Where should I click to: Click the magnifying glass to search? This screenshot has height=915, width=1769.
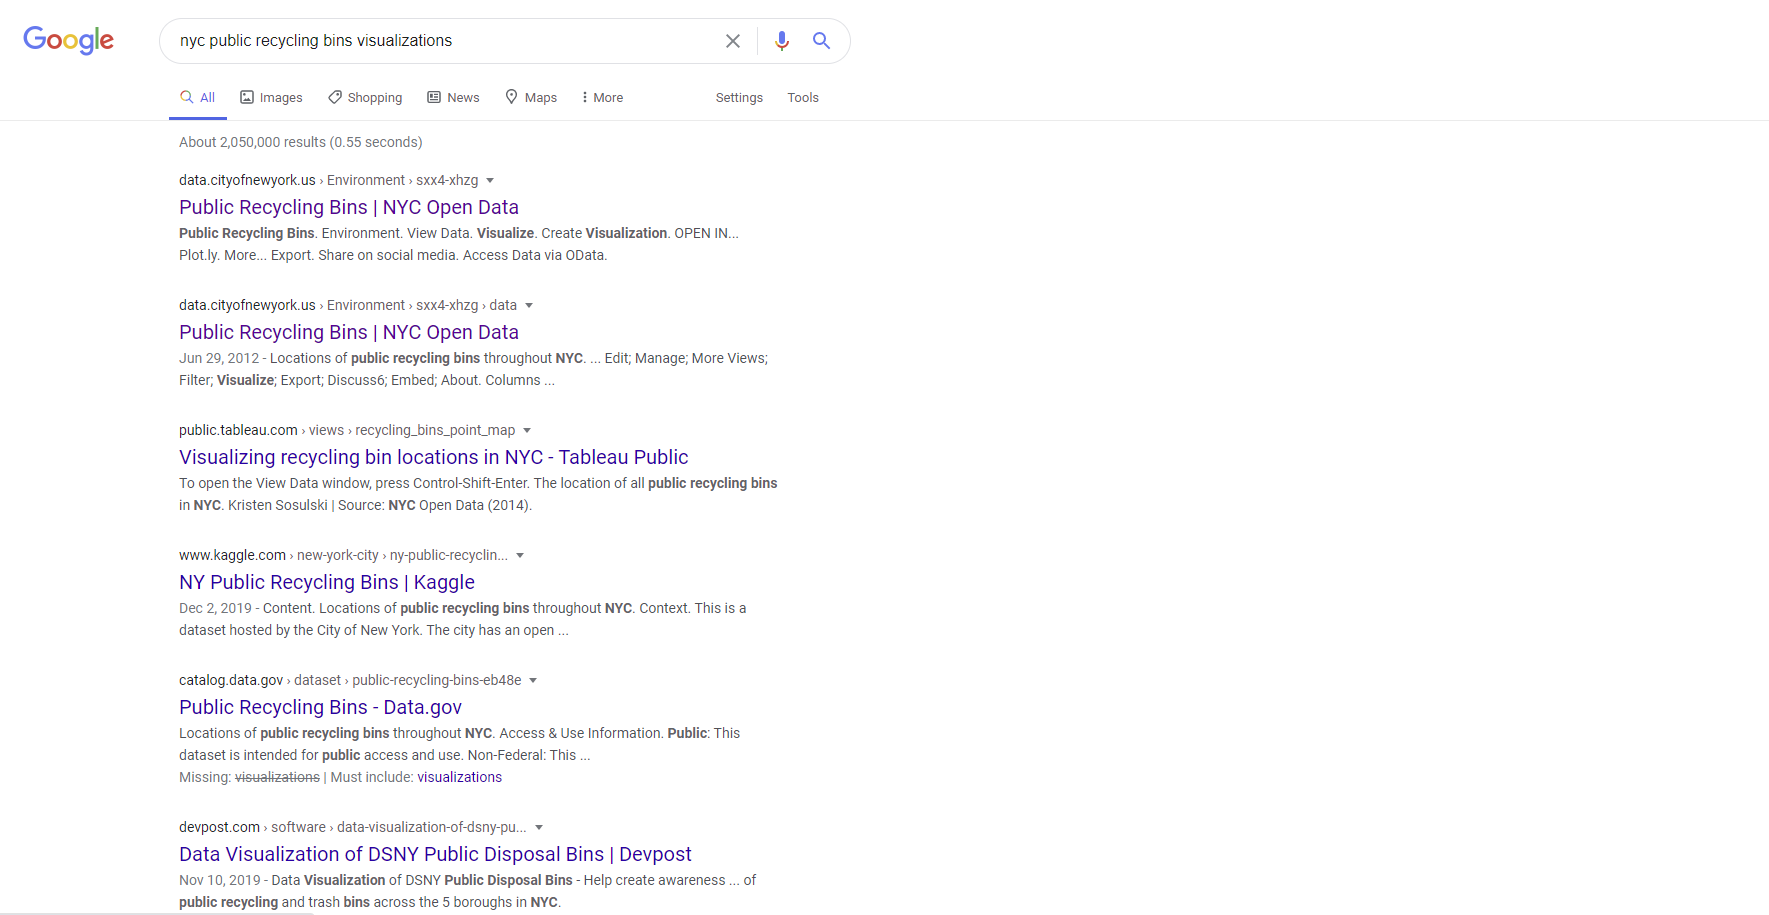(821, 41)
